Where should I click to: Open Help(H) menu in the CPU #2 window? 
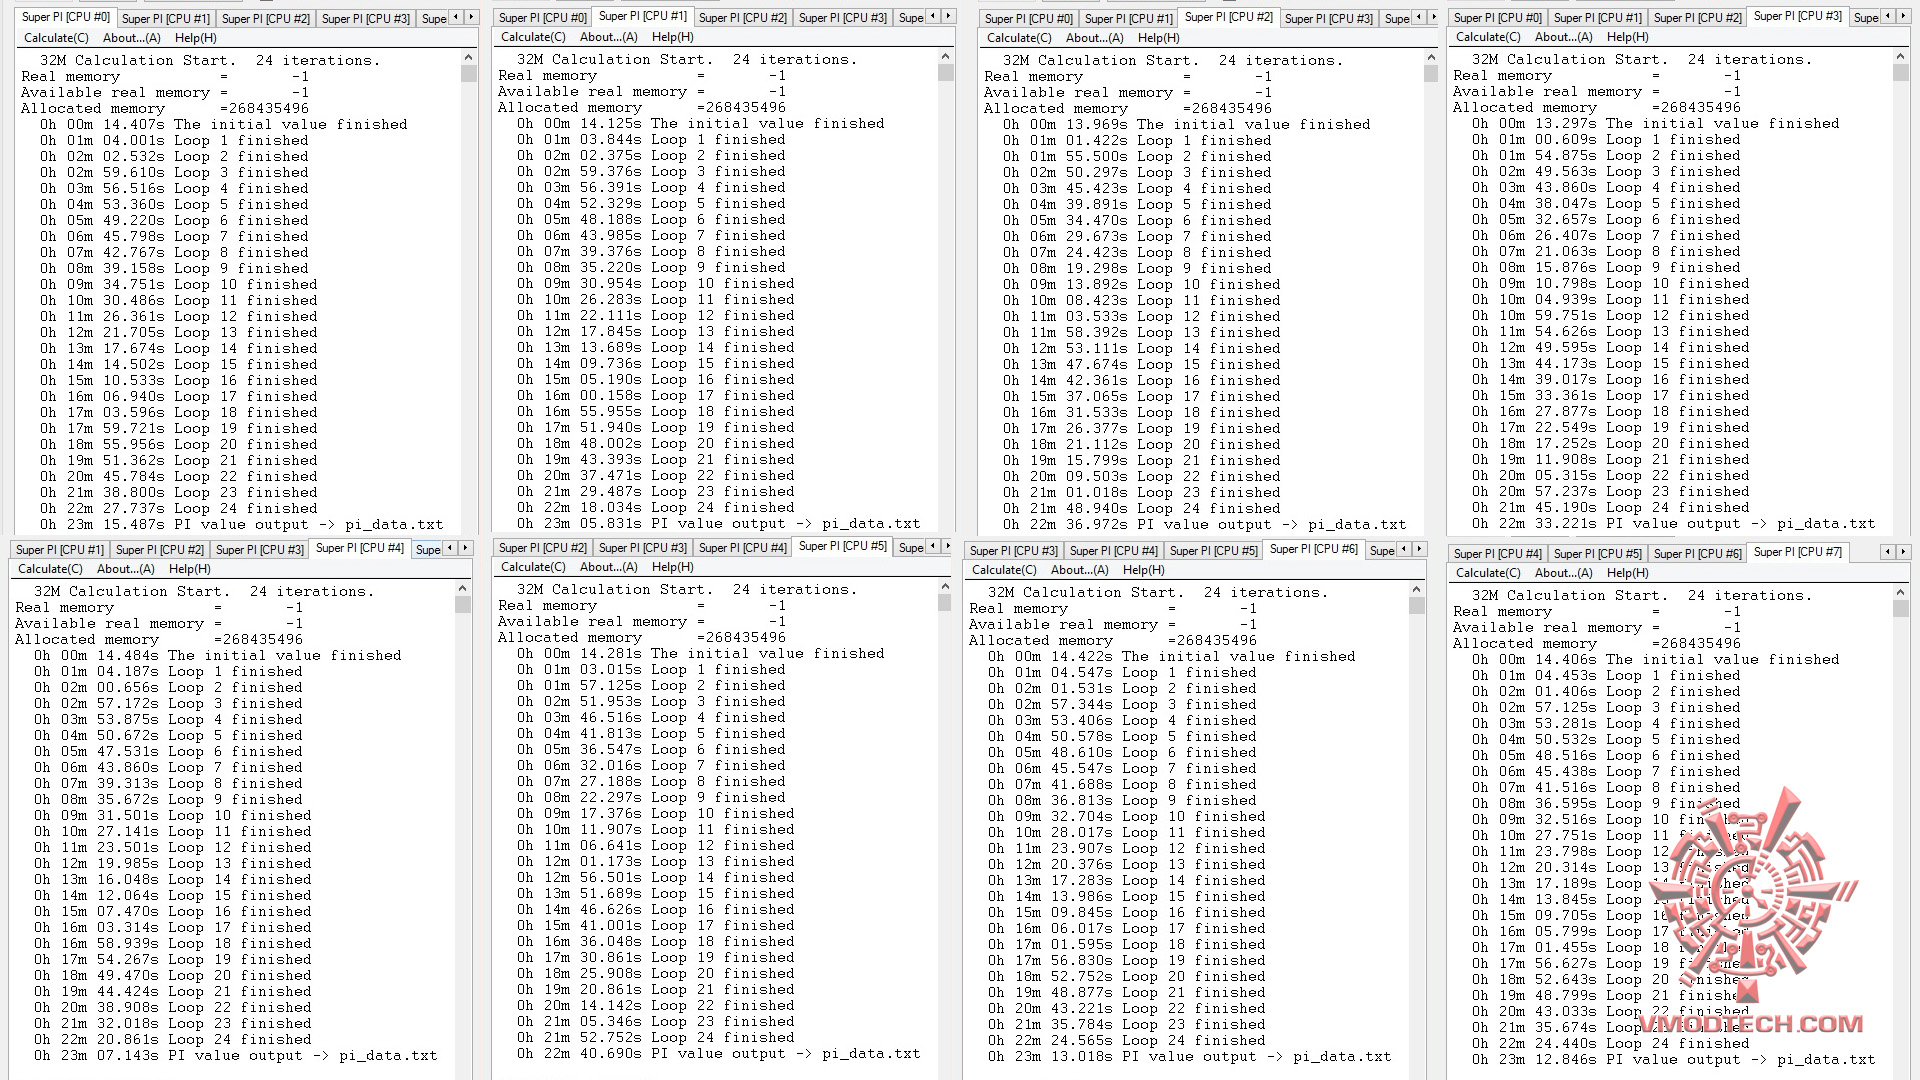[1158, 38]
